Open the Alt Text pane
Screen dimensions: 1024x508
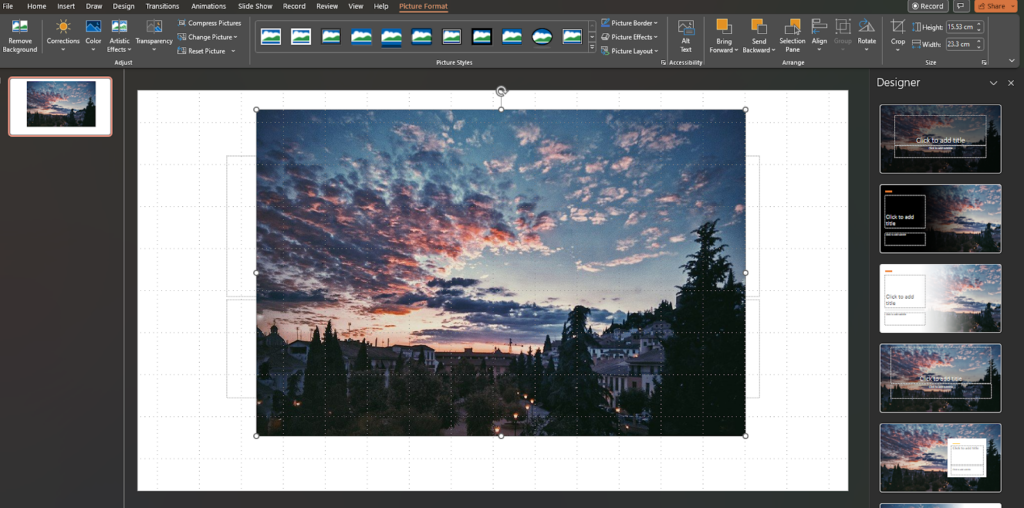click(x=686, y=35)
